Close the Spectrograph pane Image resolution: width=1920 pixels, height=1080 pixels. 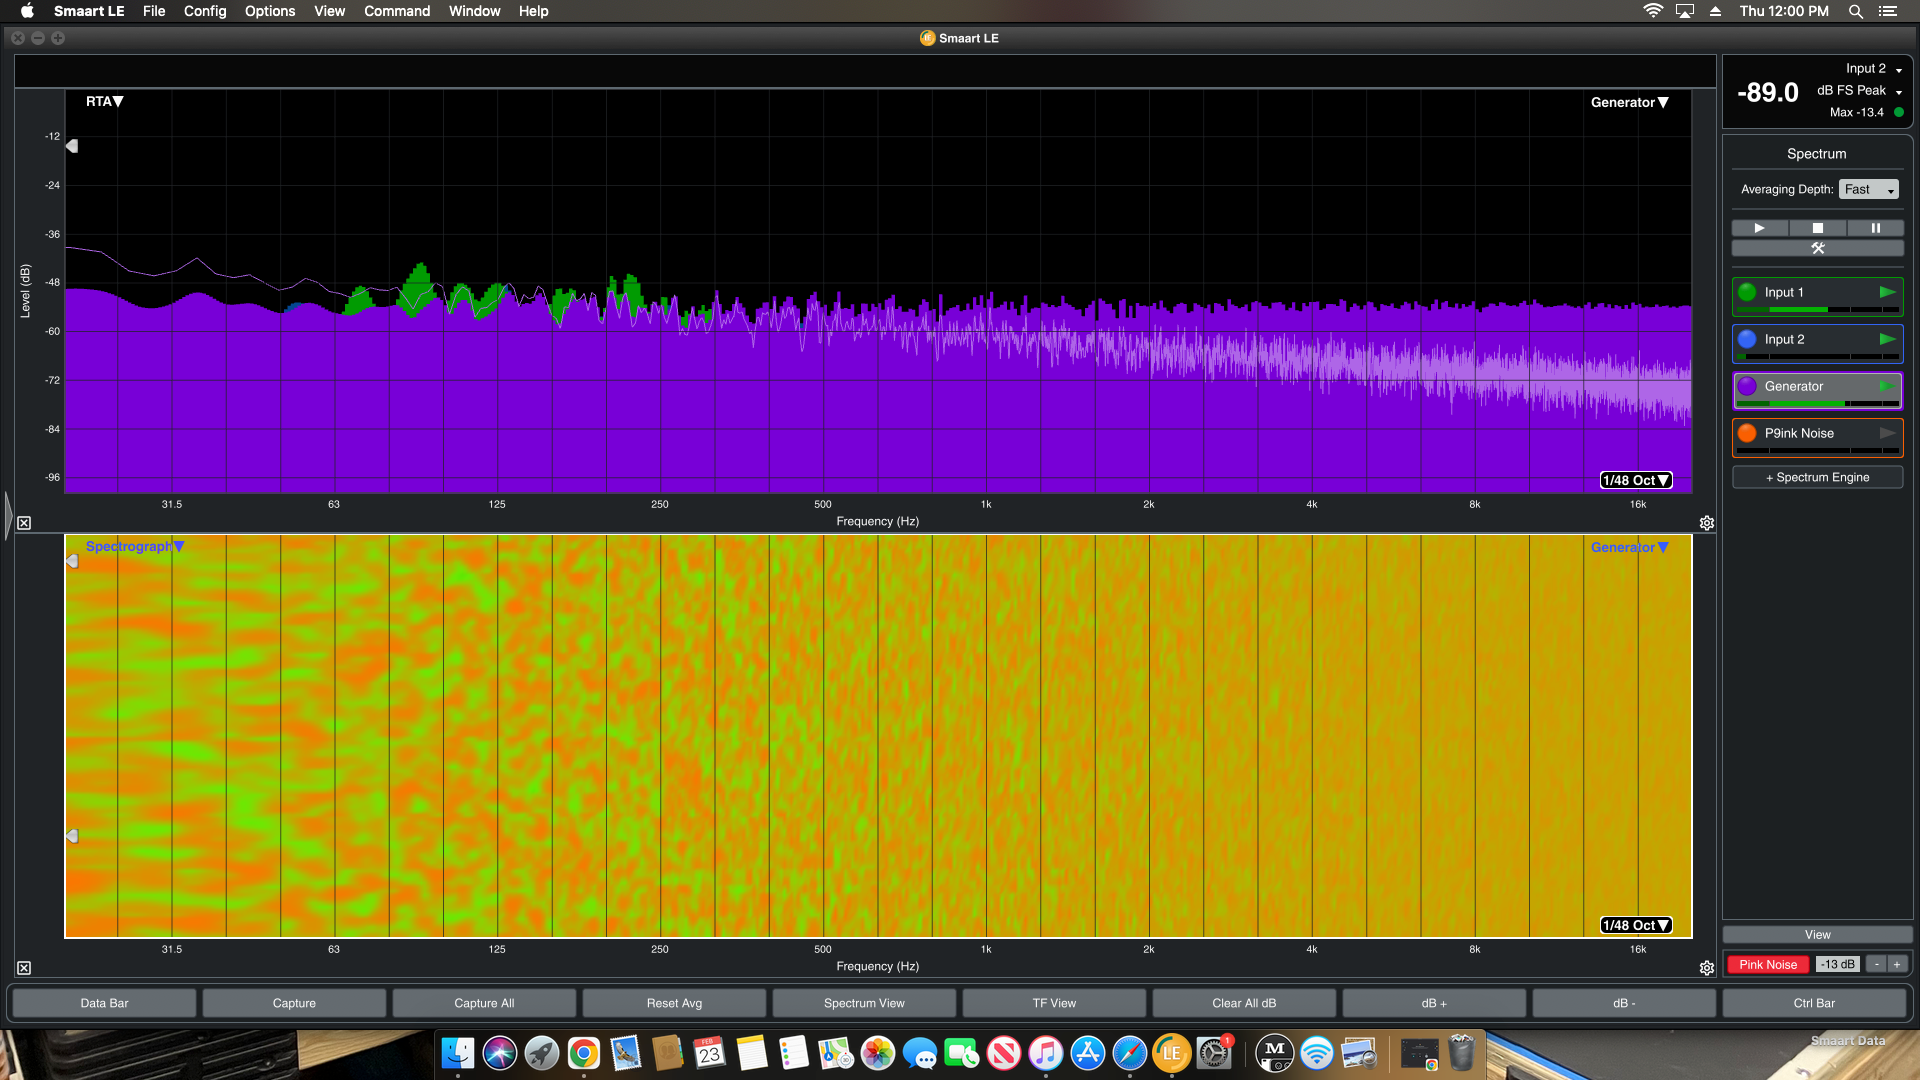pyautogui.click(x=24, y=968)
